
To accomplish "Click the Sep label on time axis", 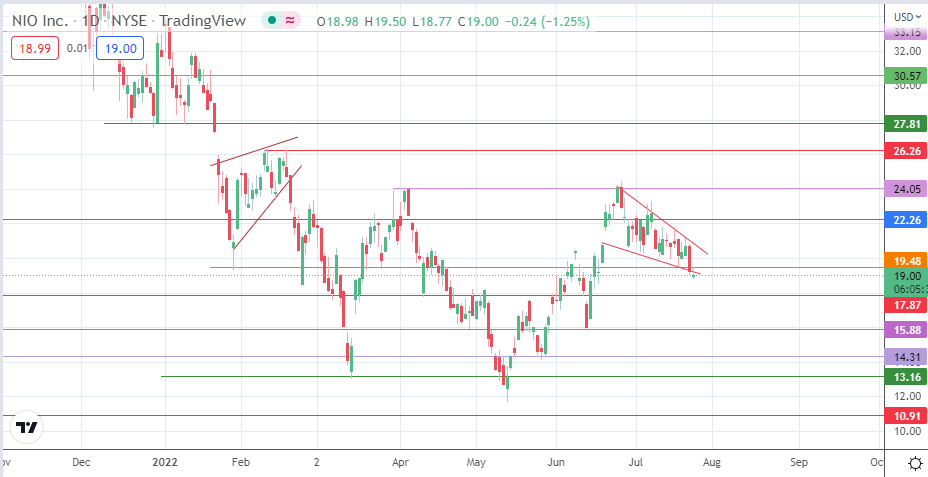I will pos(799,462).
